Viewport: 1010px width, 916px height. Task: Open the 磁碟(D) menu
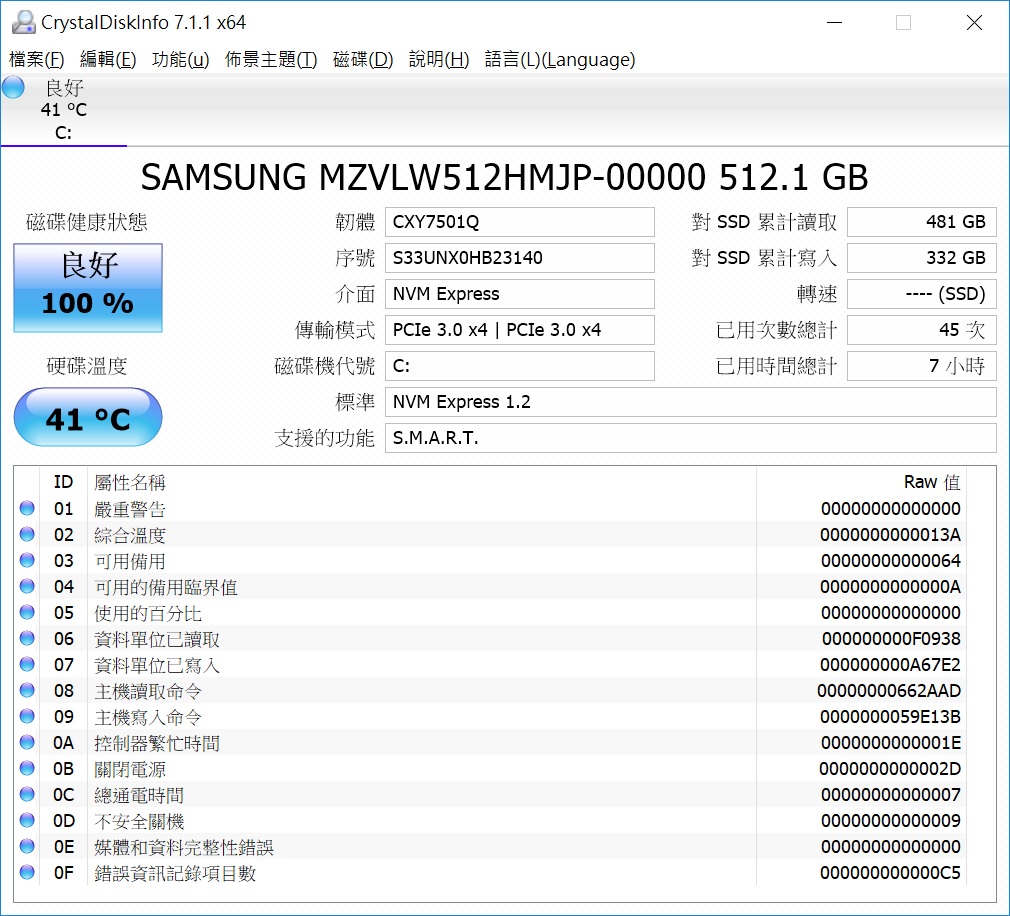[x=363, y=59]
